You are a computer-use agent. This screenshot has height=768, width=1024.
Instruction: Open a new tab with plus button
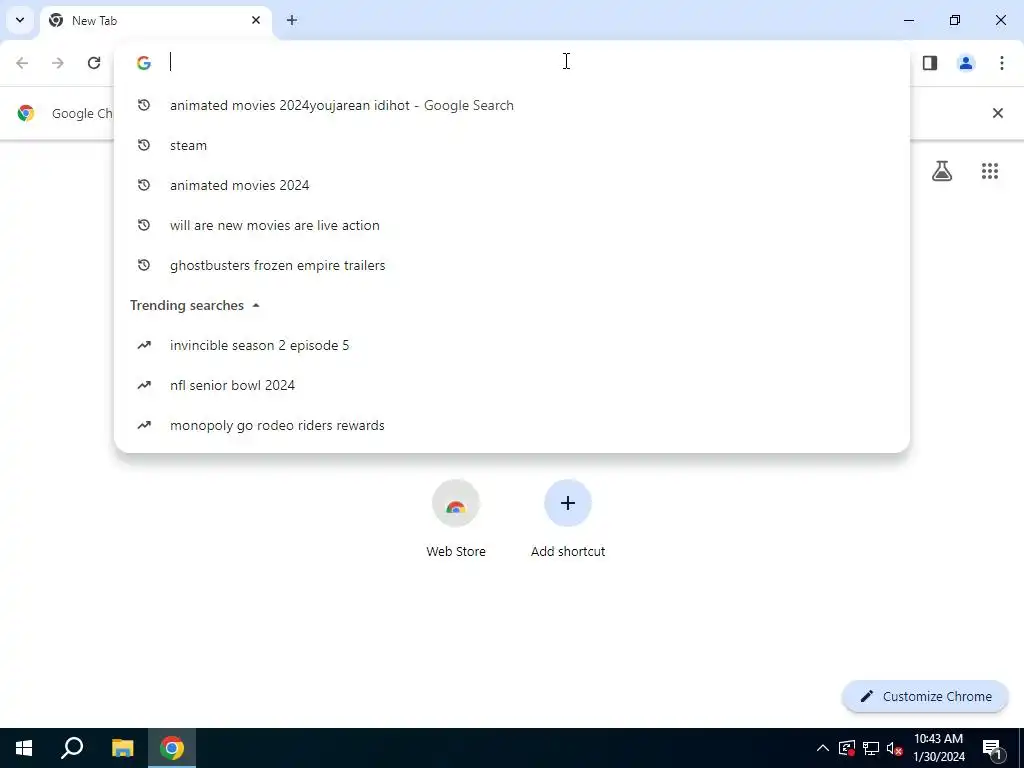tap(292, 20)
